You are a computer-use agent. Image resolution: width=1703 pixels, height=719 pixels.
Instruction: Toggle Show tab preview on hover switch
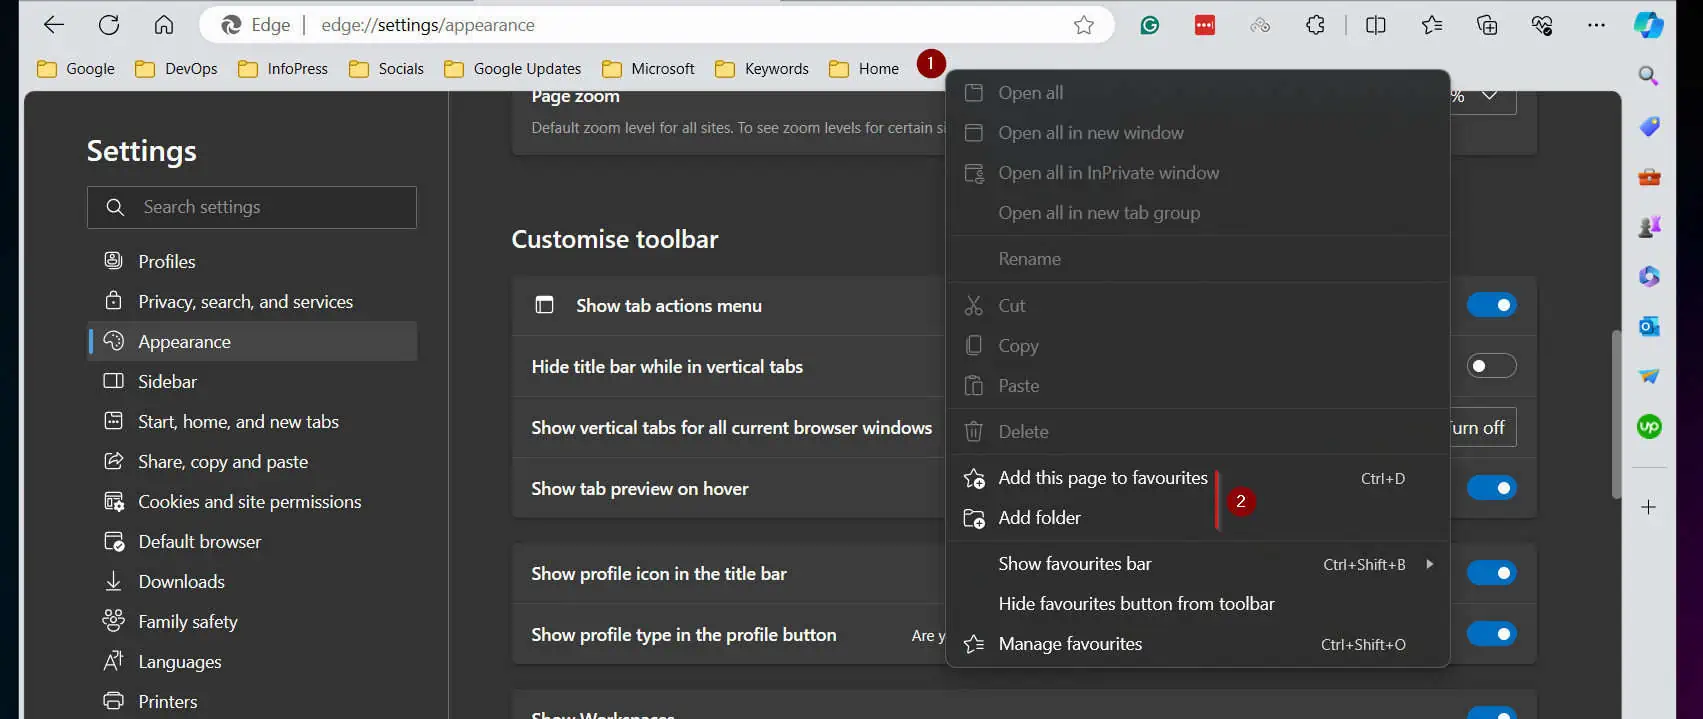click(1491, 488)
